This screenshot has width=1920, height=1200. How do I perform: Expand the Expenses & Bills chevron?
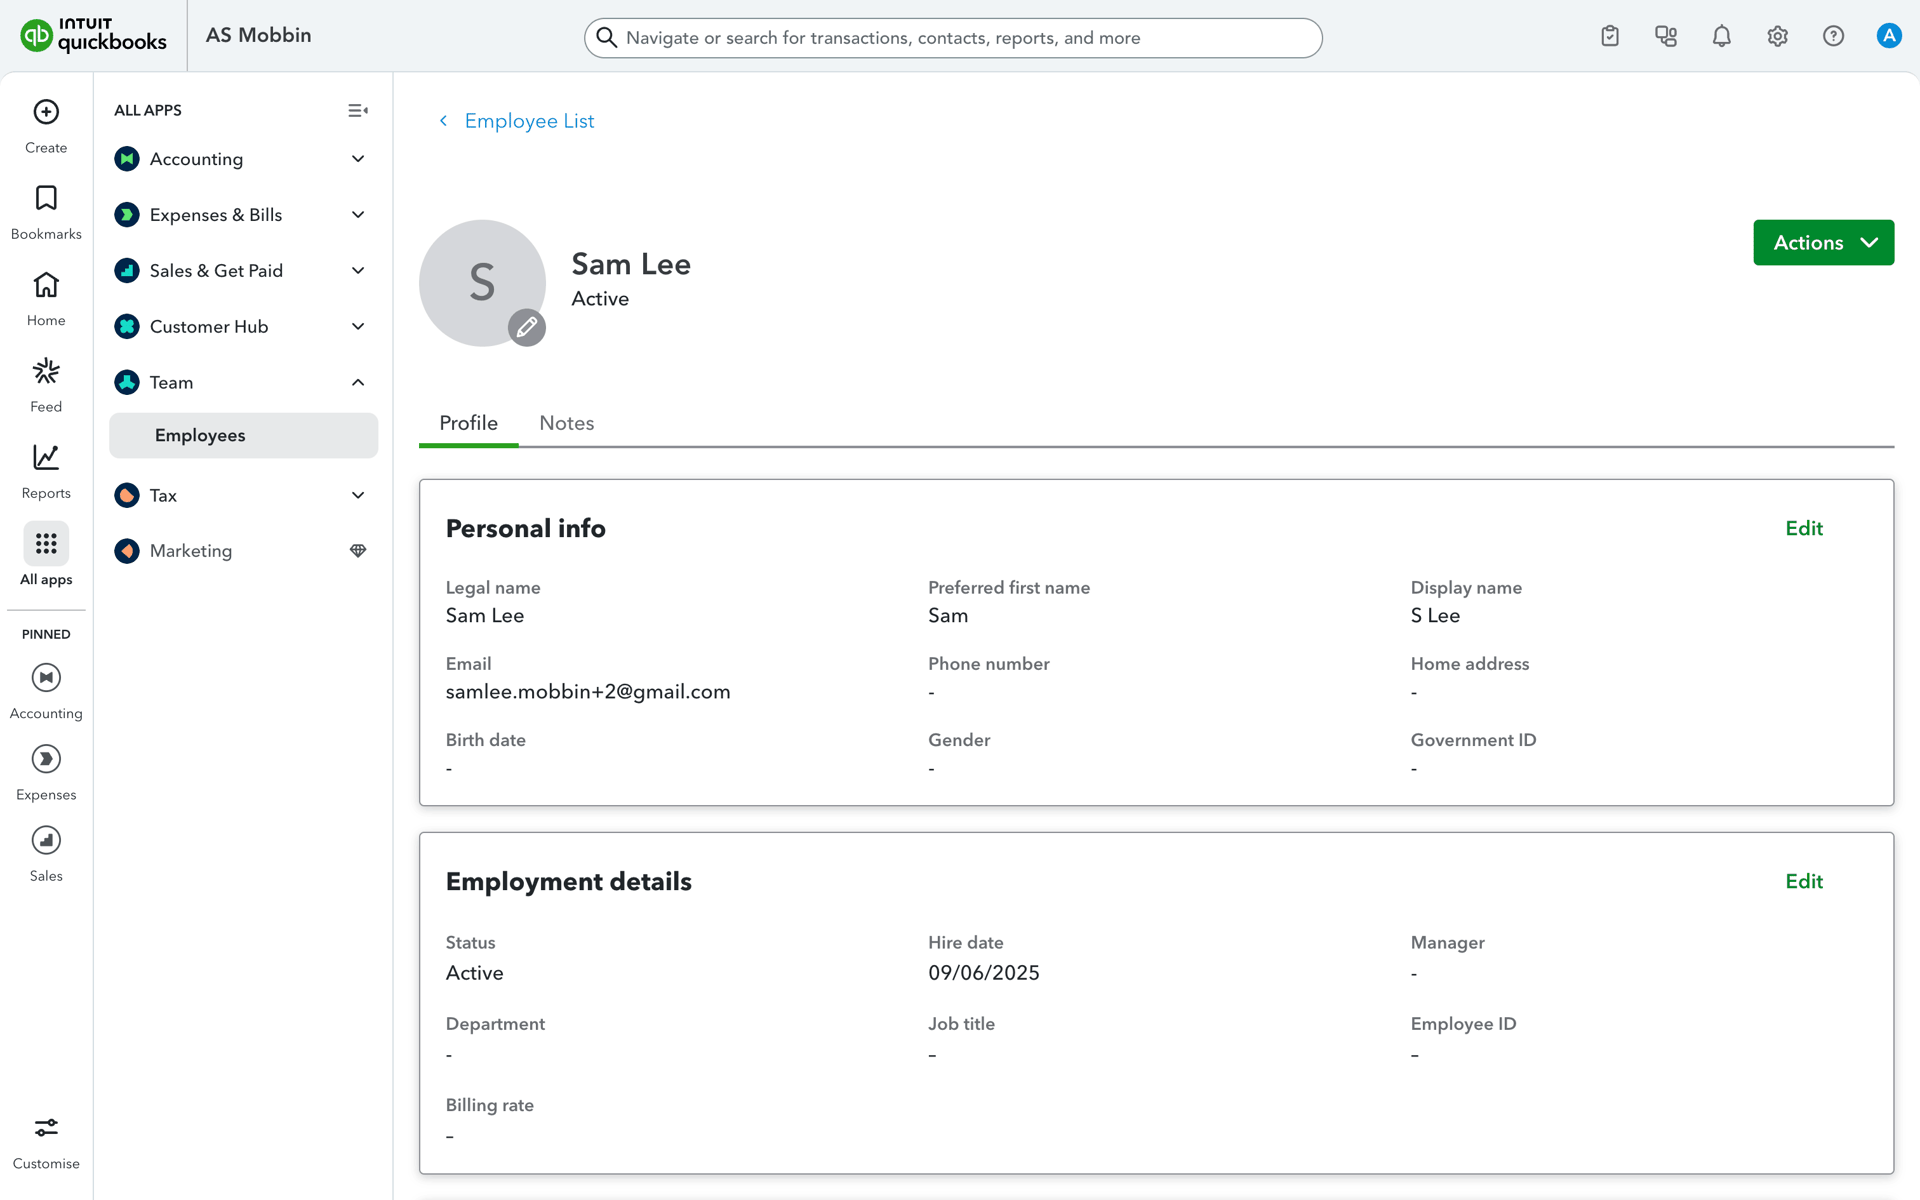pyautogui.click(x=358, y=215)
